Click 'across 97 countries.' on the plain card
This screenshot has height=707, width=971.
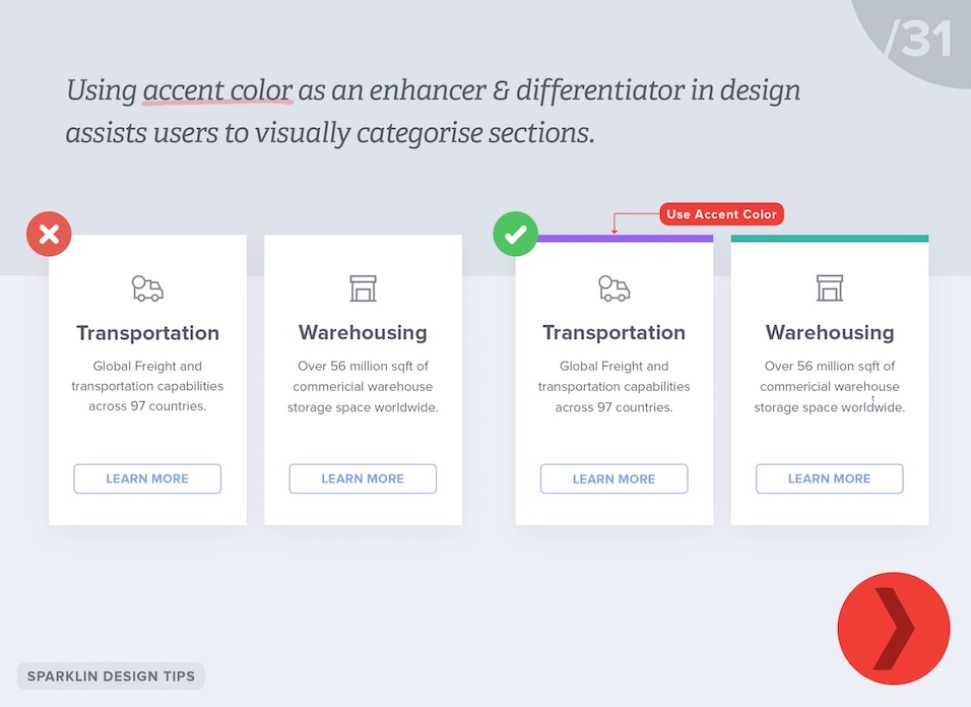(147, 406)
